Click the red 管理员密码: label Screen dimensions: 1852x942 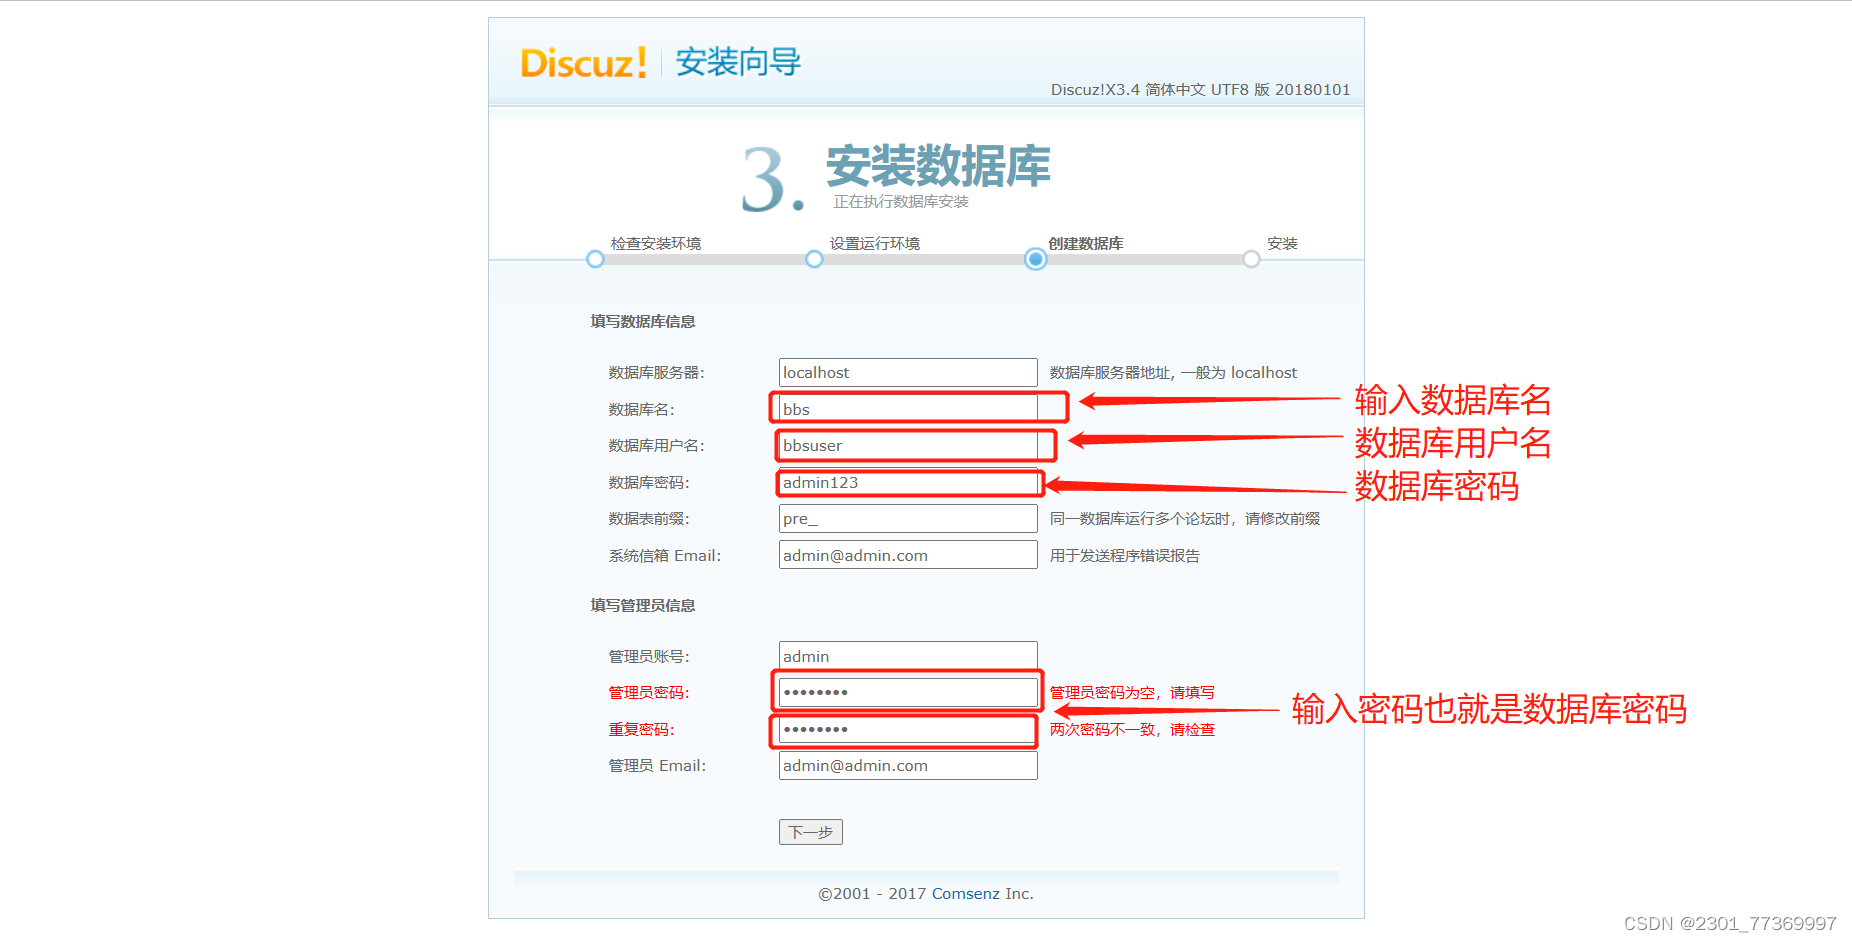coord(649,692)
